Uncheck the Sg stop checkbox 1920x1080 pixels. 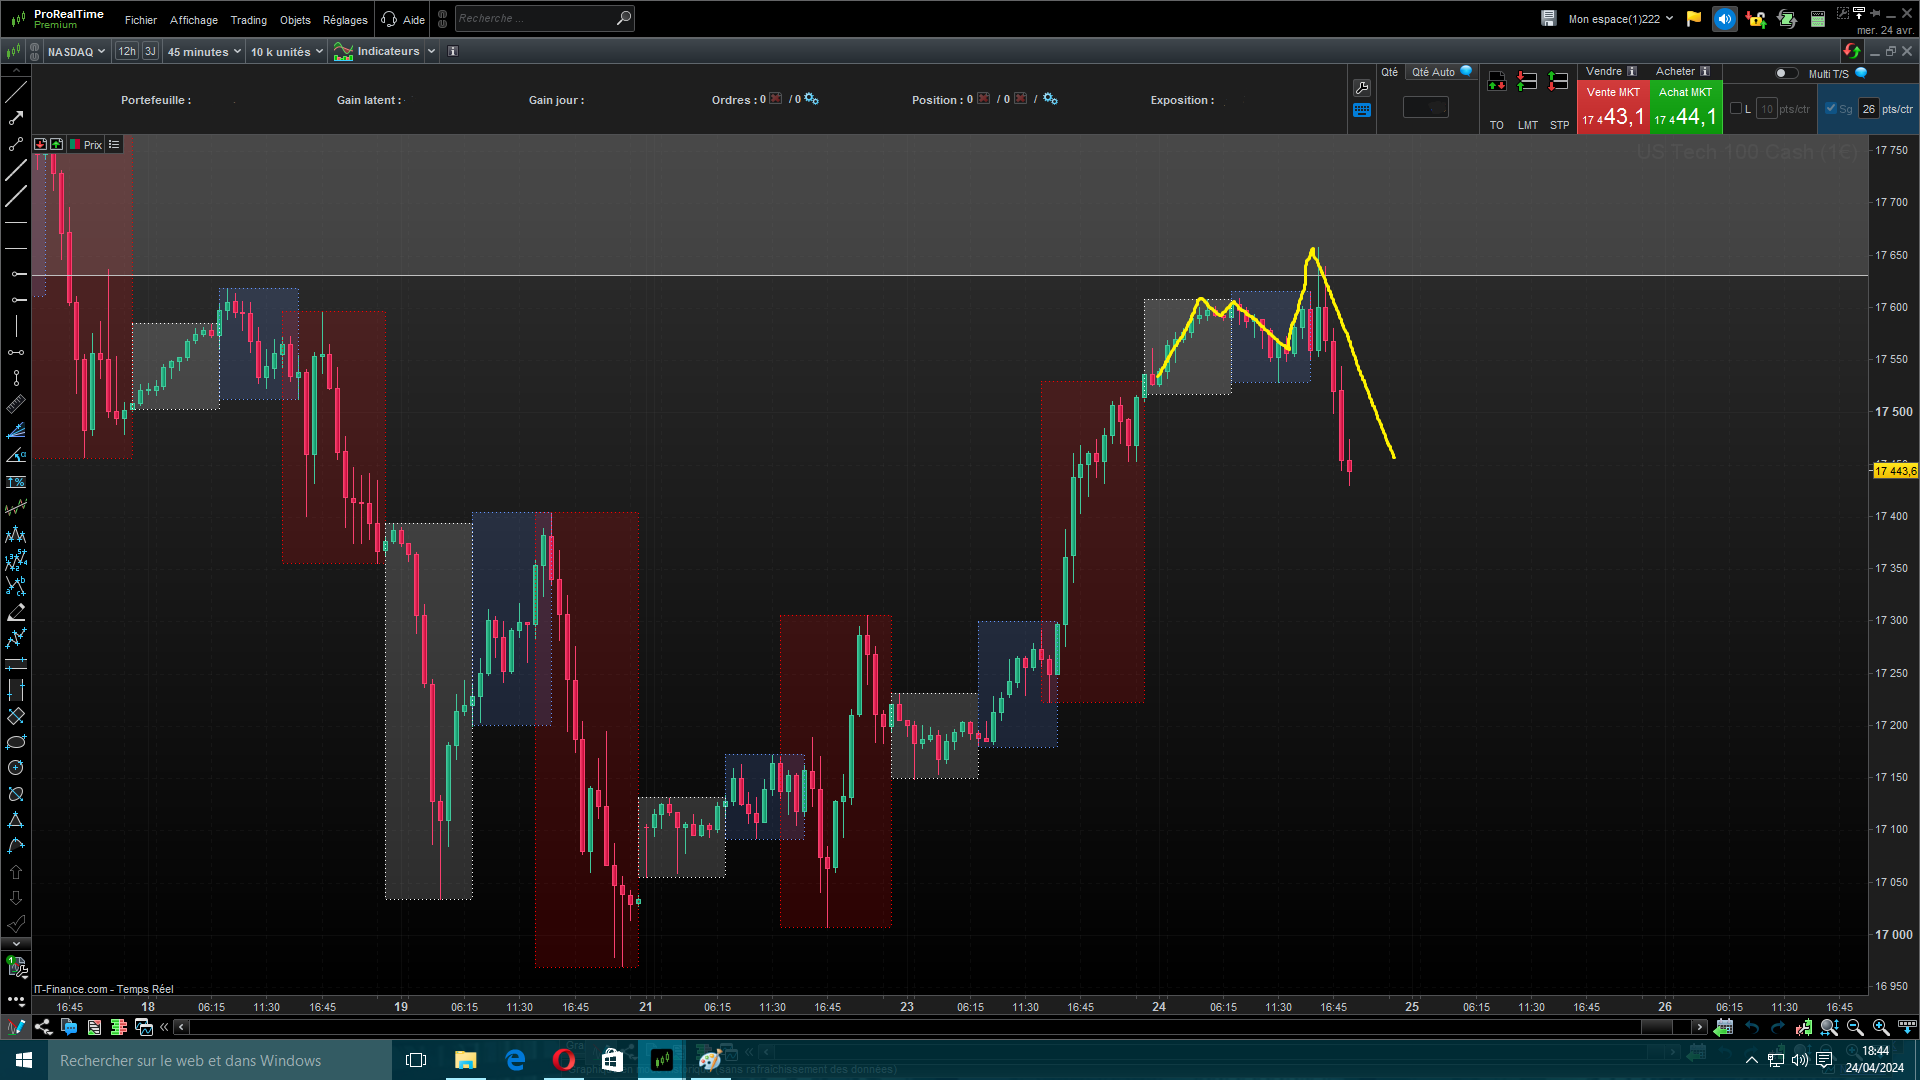(1831, 109)
